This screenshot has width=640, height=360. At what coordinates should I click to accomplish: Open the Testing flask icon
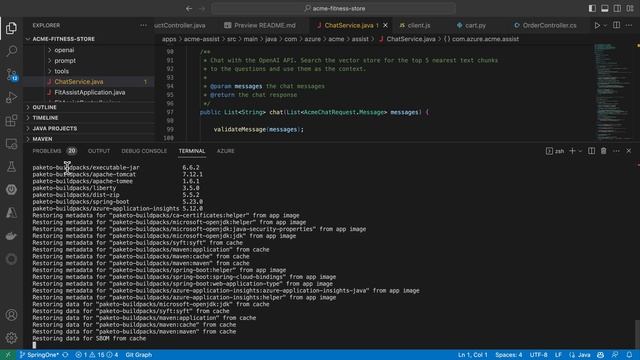click(11, 167)
